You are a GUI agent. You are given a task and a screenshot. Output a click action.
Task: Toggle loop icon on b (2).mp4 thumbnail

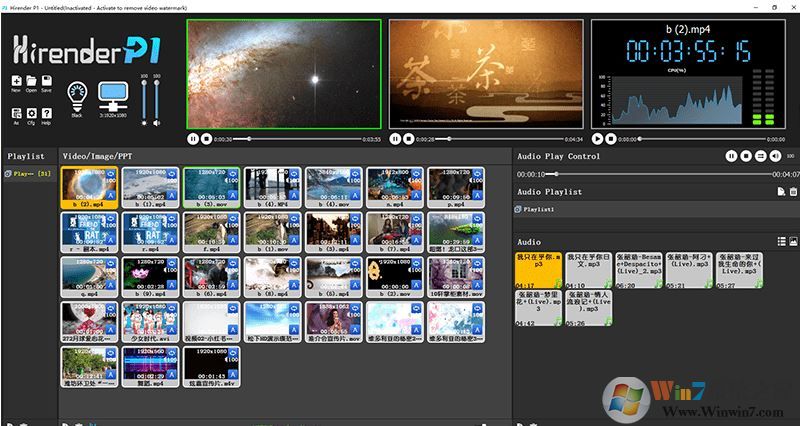pyautogui.click(x=111, y=174)
